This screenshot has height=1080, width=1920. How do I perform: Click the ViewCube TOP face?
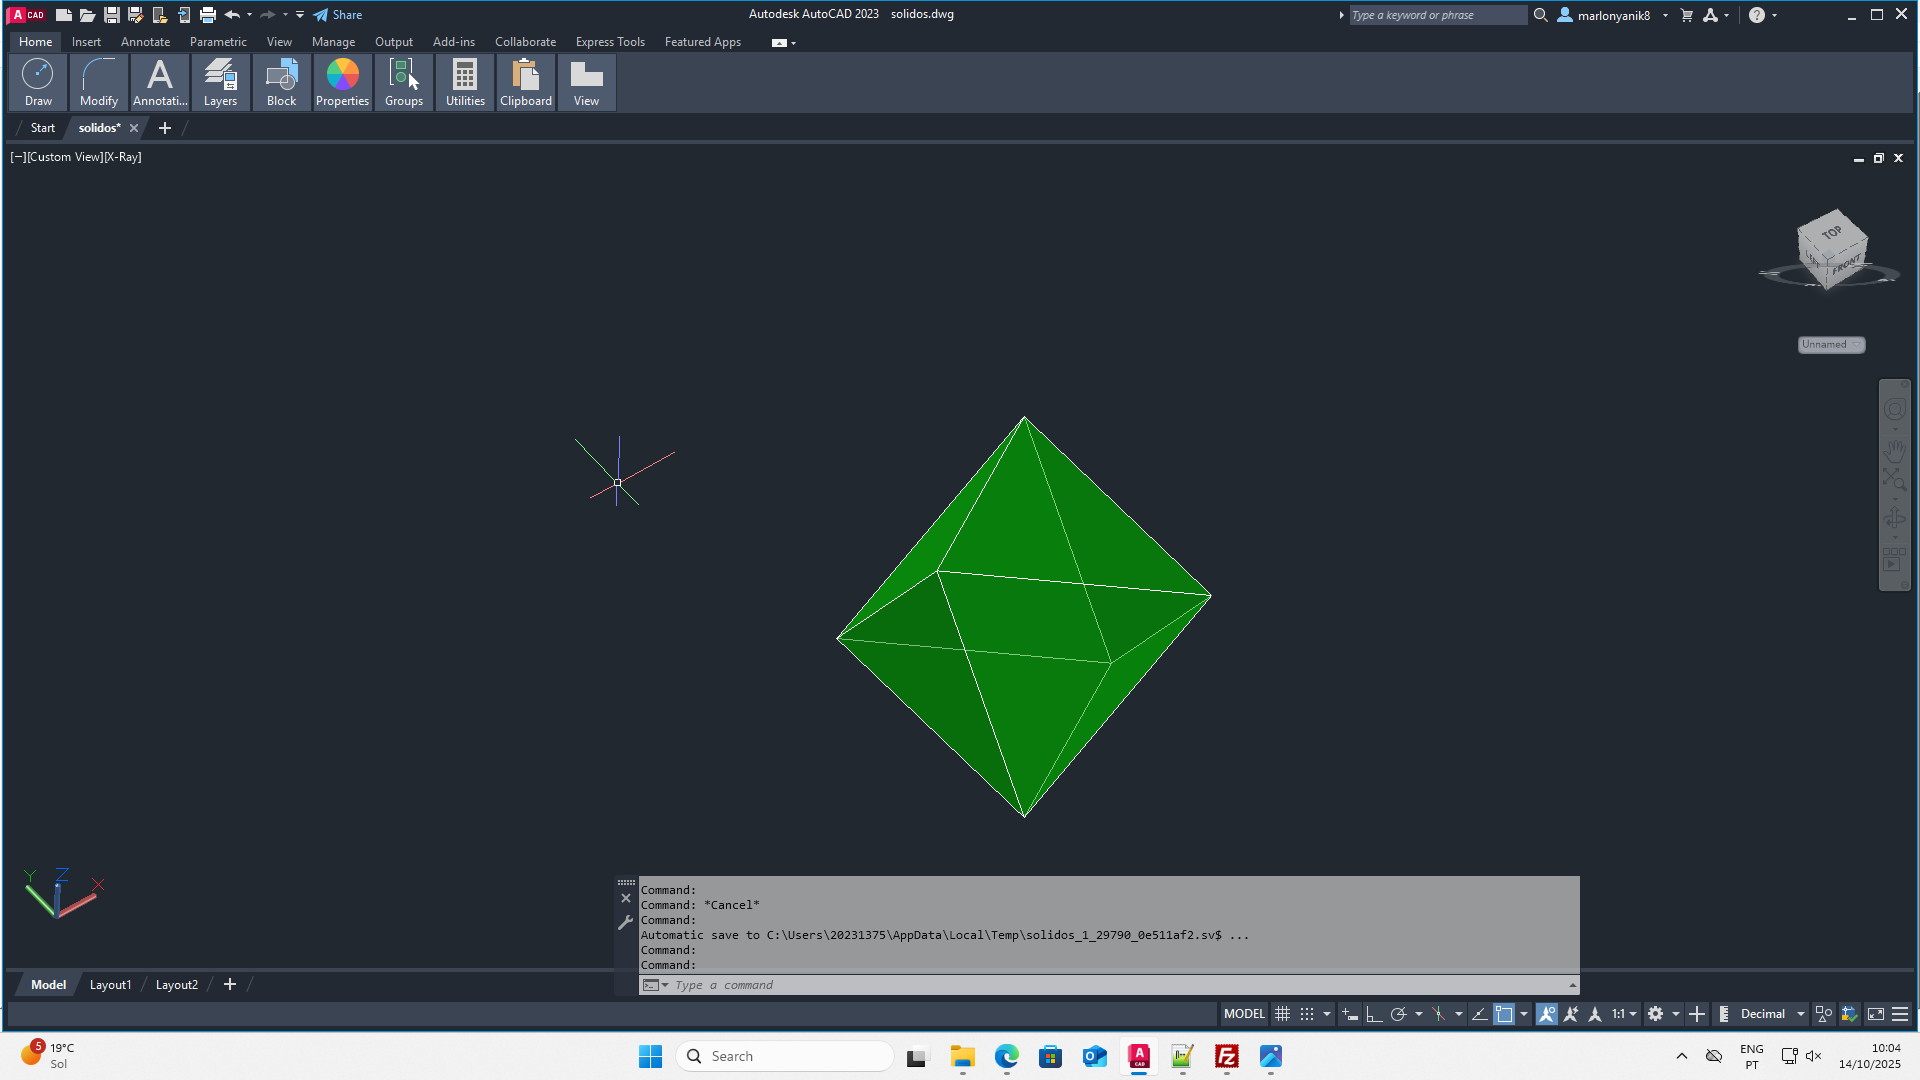1831,233
